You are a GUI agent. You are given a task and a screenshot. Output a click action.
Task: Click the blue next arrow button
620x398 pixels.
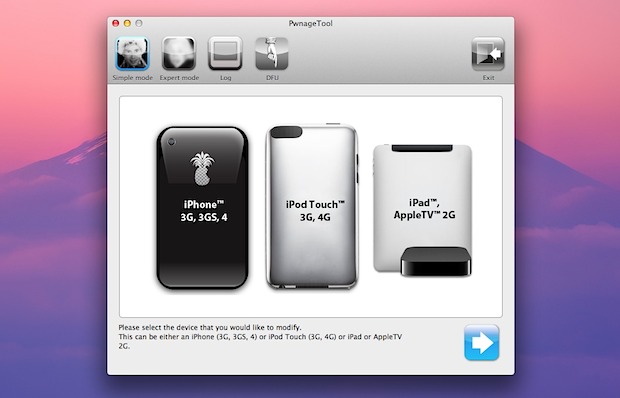tap(482, 343)
